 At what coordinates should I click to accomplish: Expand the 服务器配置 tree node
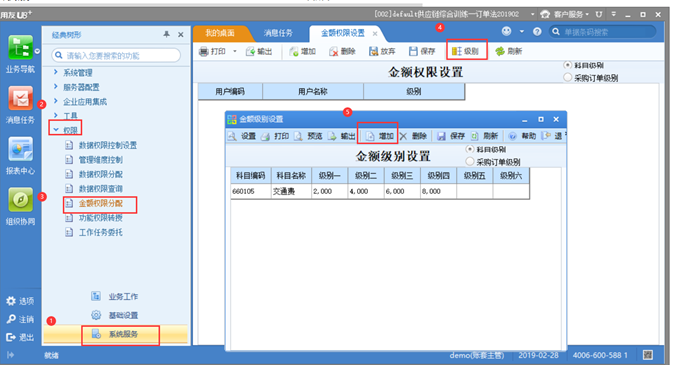coord(55,87)
